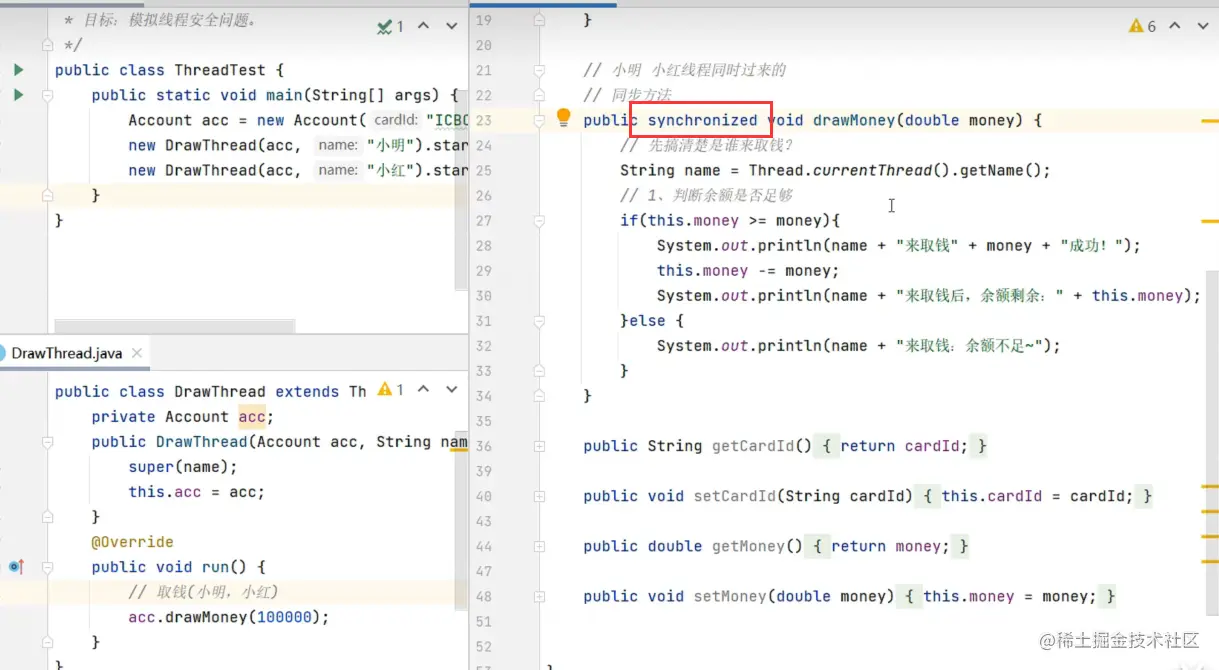This screenshot has height=670, width=1219.
Task: Go to previous highlighted error in Account editor
Action: pos(1175,26)
